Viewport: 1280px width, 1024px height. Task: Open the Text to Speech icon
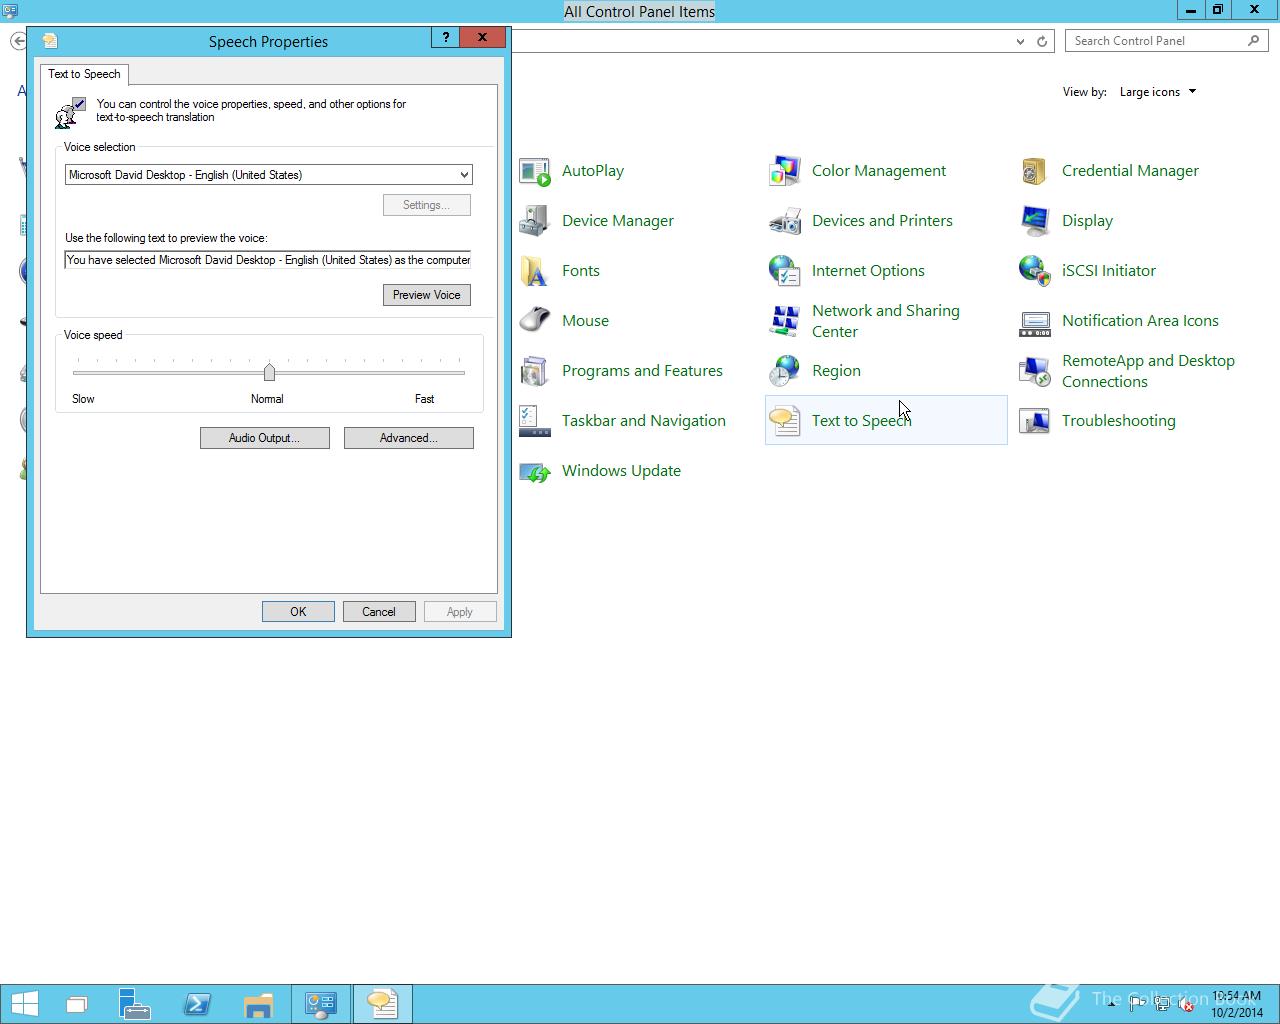(785, 421)
